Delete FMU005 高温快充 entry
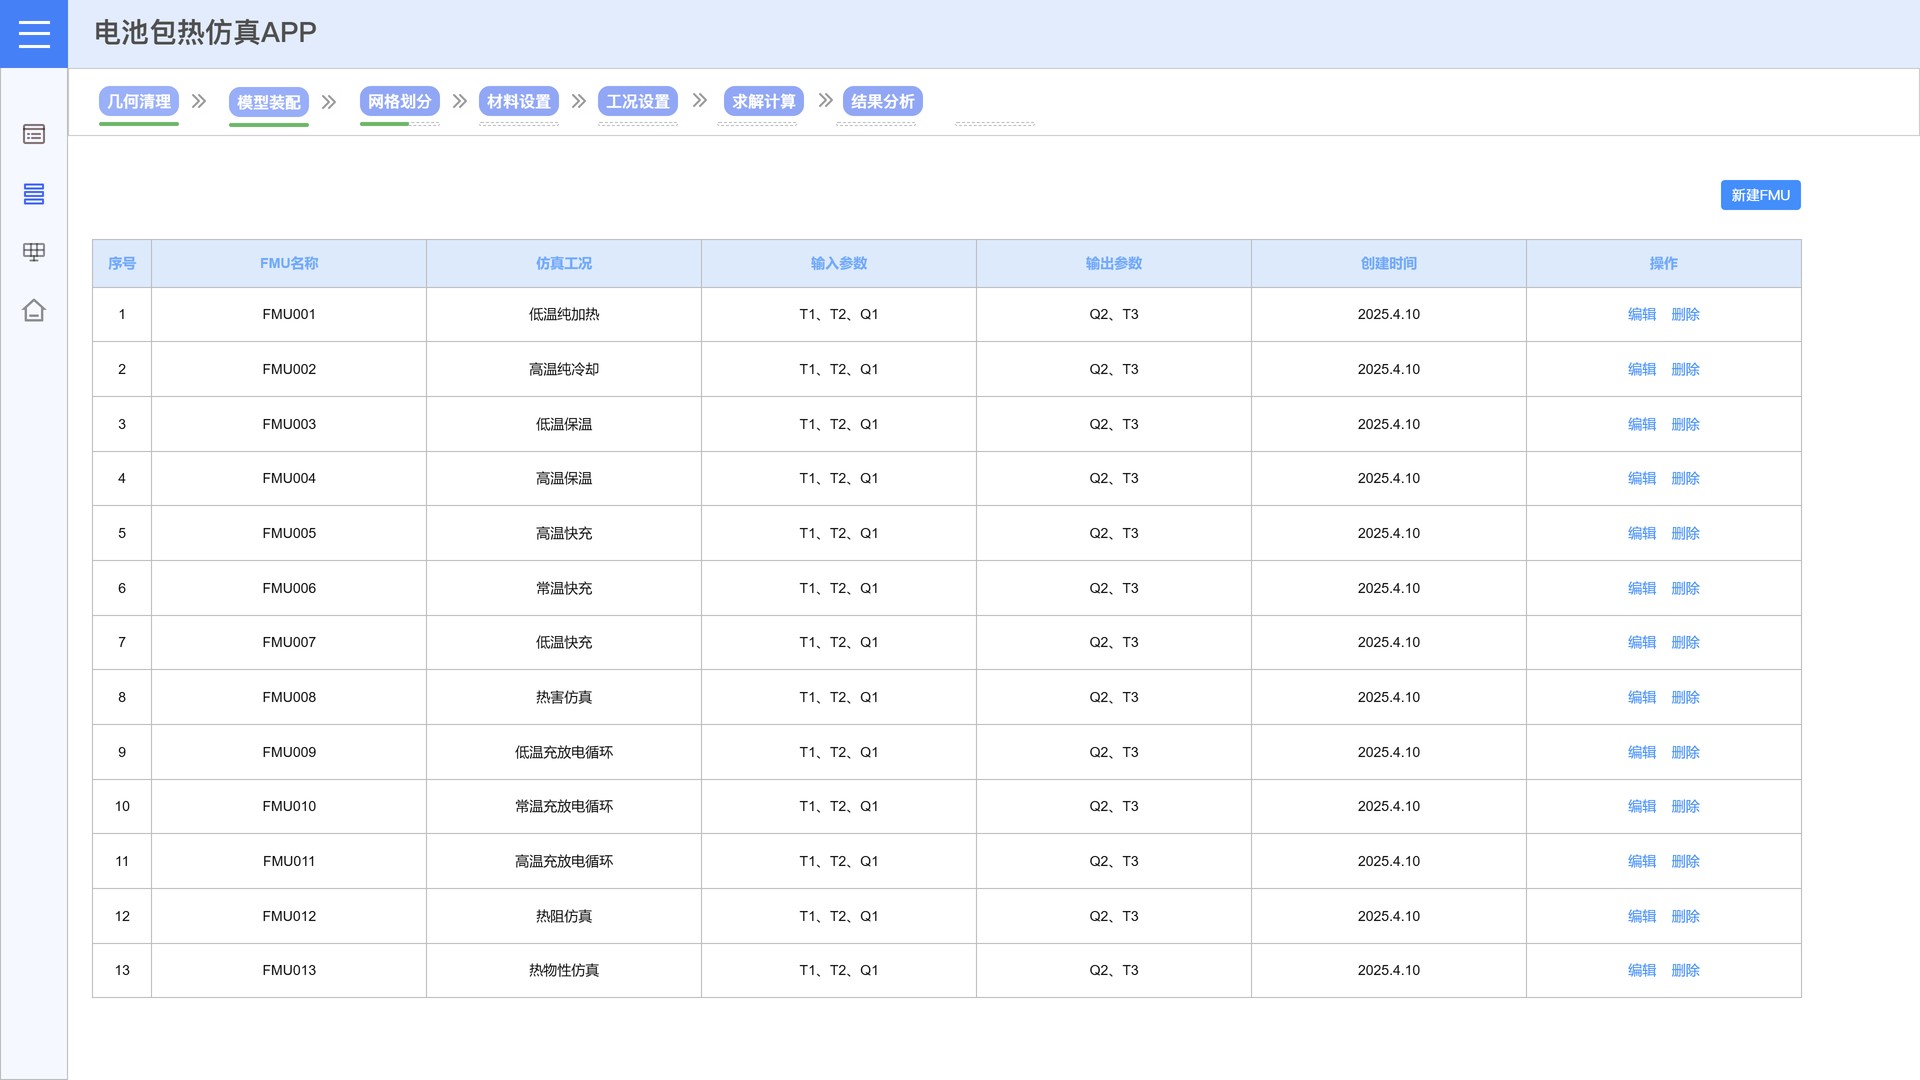The image size is (1920, 1080). [1686, 534]
